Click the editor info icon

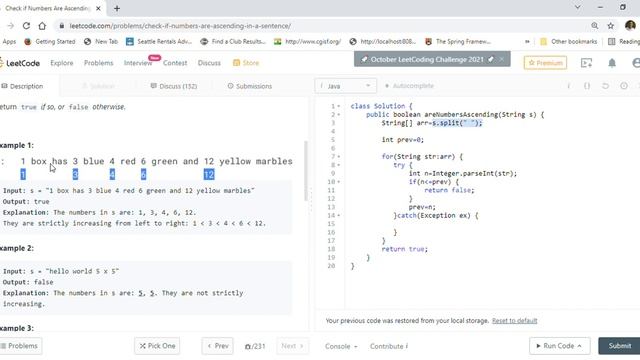569,86
